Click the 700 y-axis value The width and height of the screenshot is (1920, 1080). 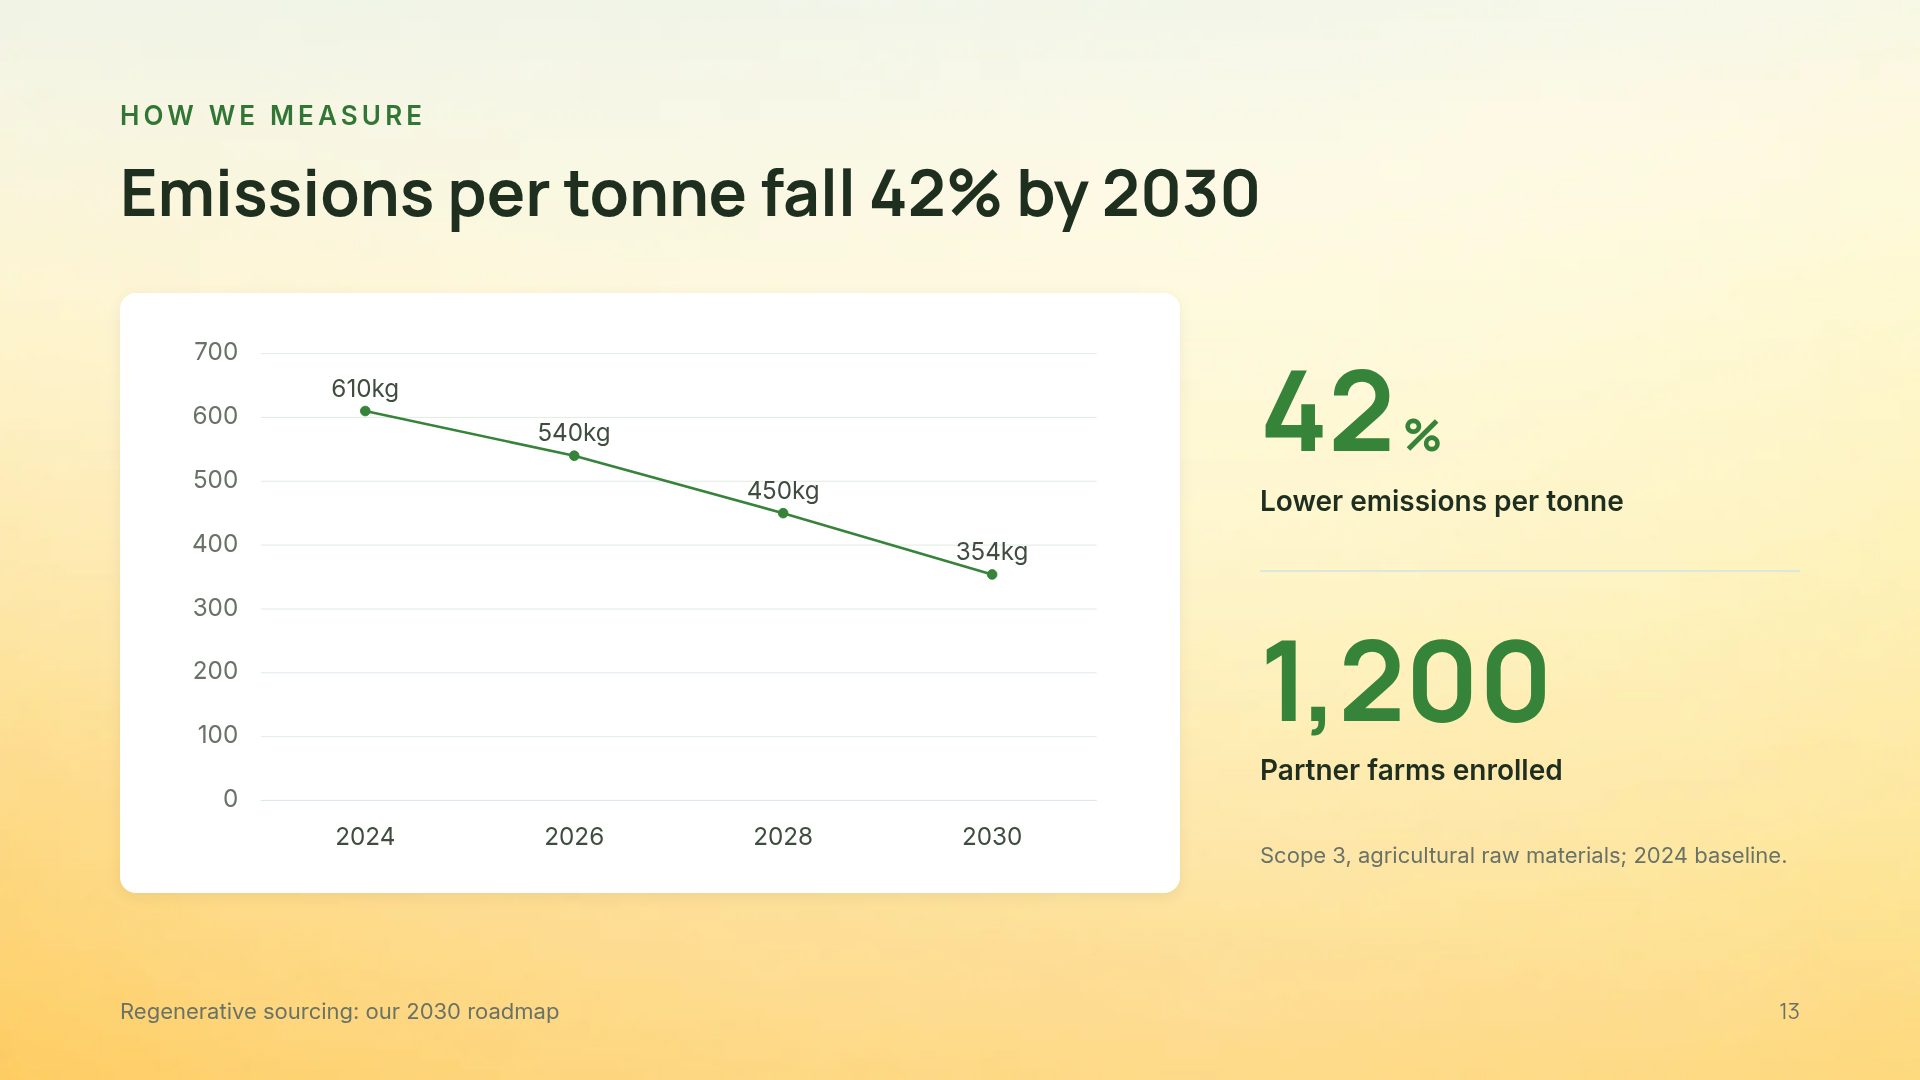point(216,352)
